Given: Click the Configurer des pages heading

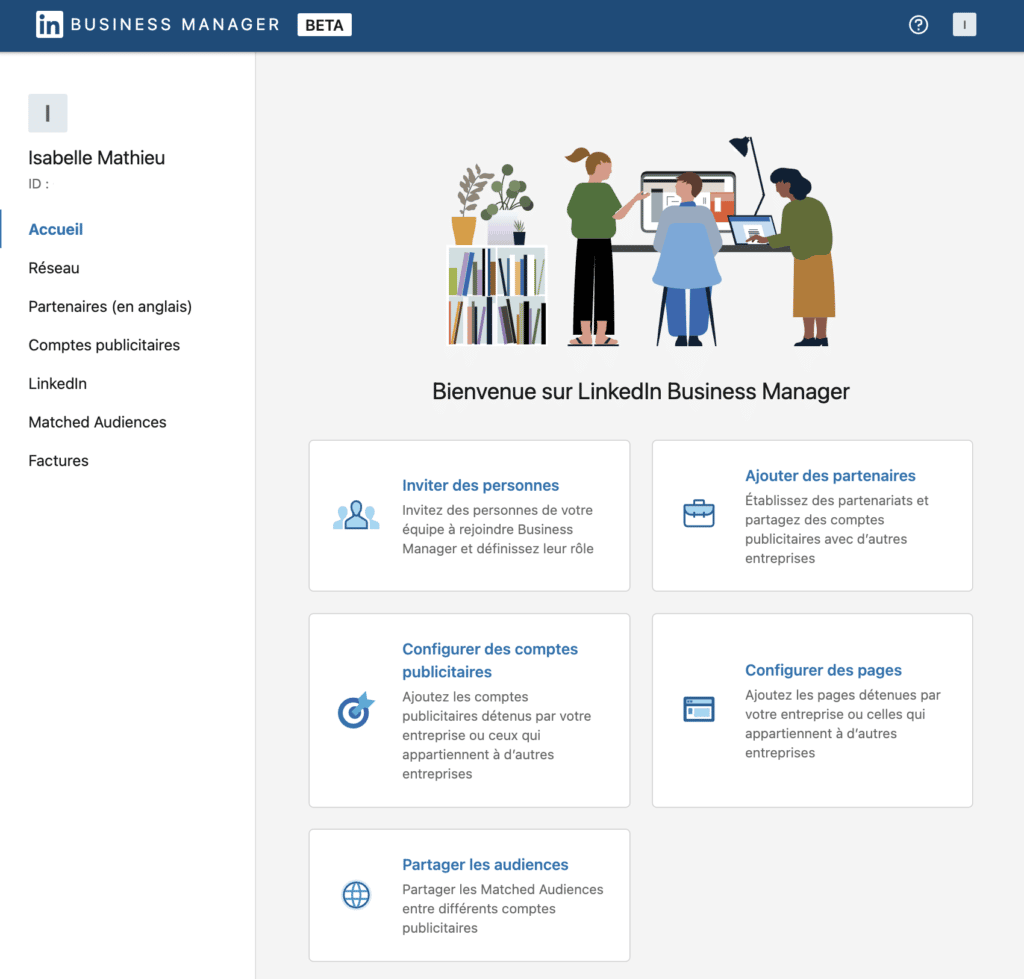Looking at the screenshot, I should click(x=823, y=670).
